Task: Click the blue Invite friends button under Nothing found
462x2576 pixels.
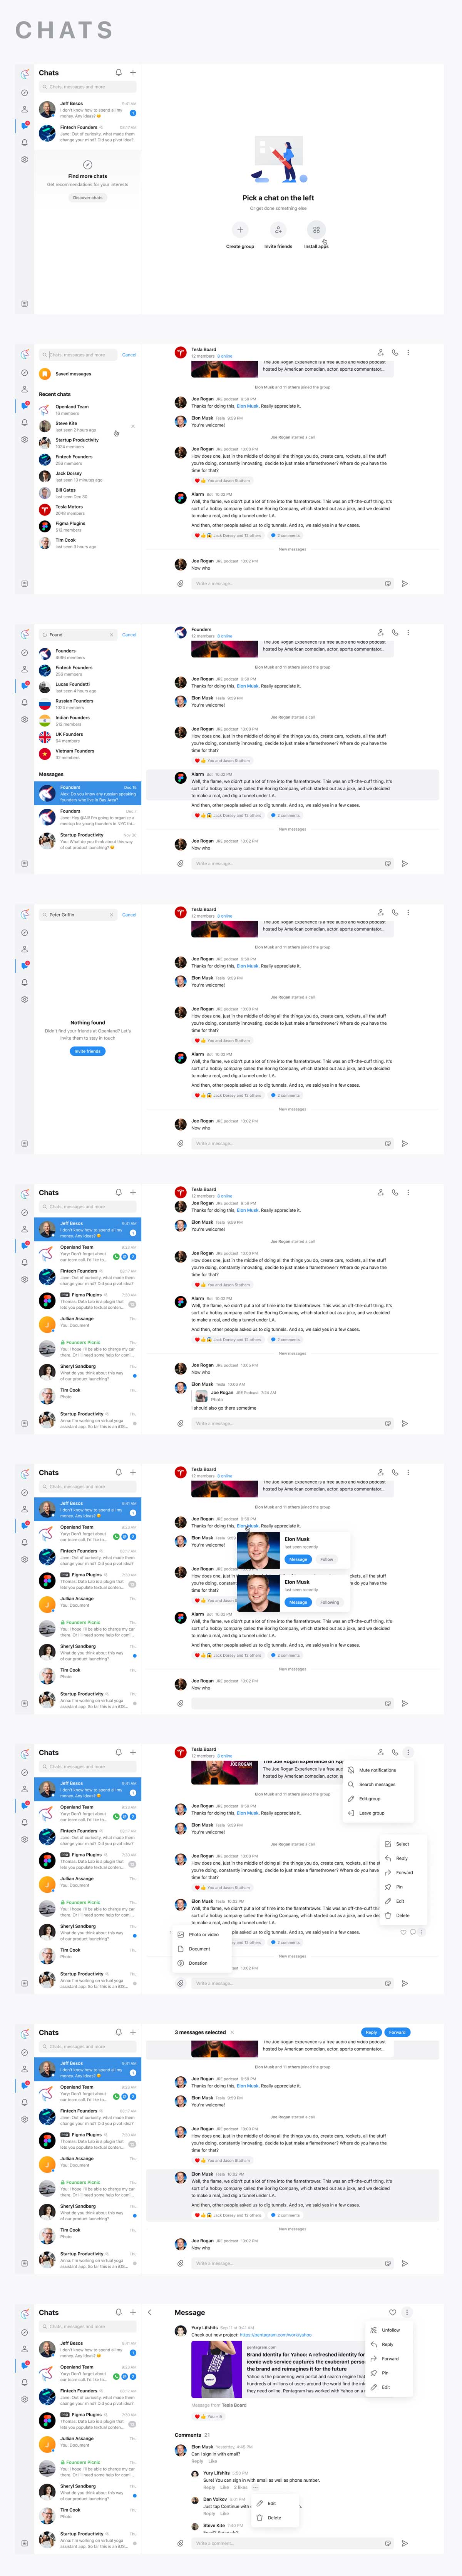Action: [88, 1051]
